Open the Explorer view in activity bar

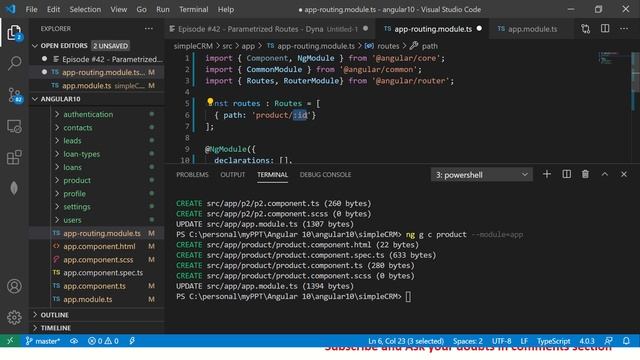14,33
